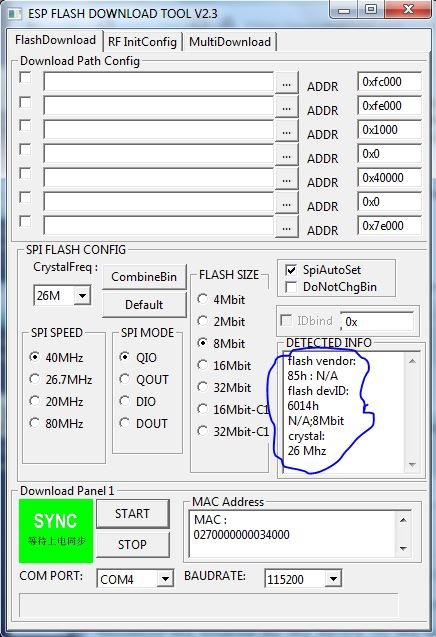Select 40MHz SPI speed

(x=56, y=357)
